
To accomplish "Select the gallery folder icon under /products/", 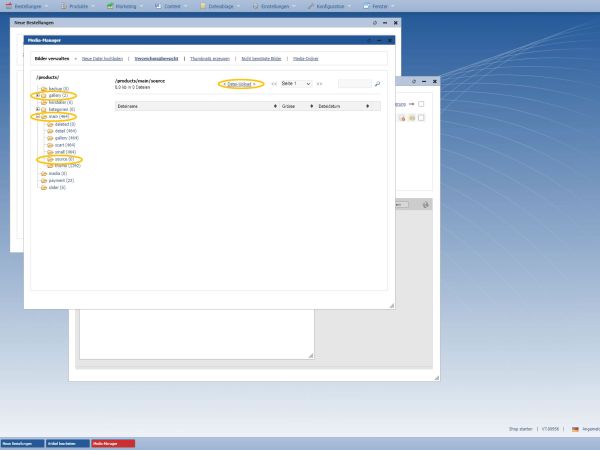I will (43, 95).
